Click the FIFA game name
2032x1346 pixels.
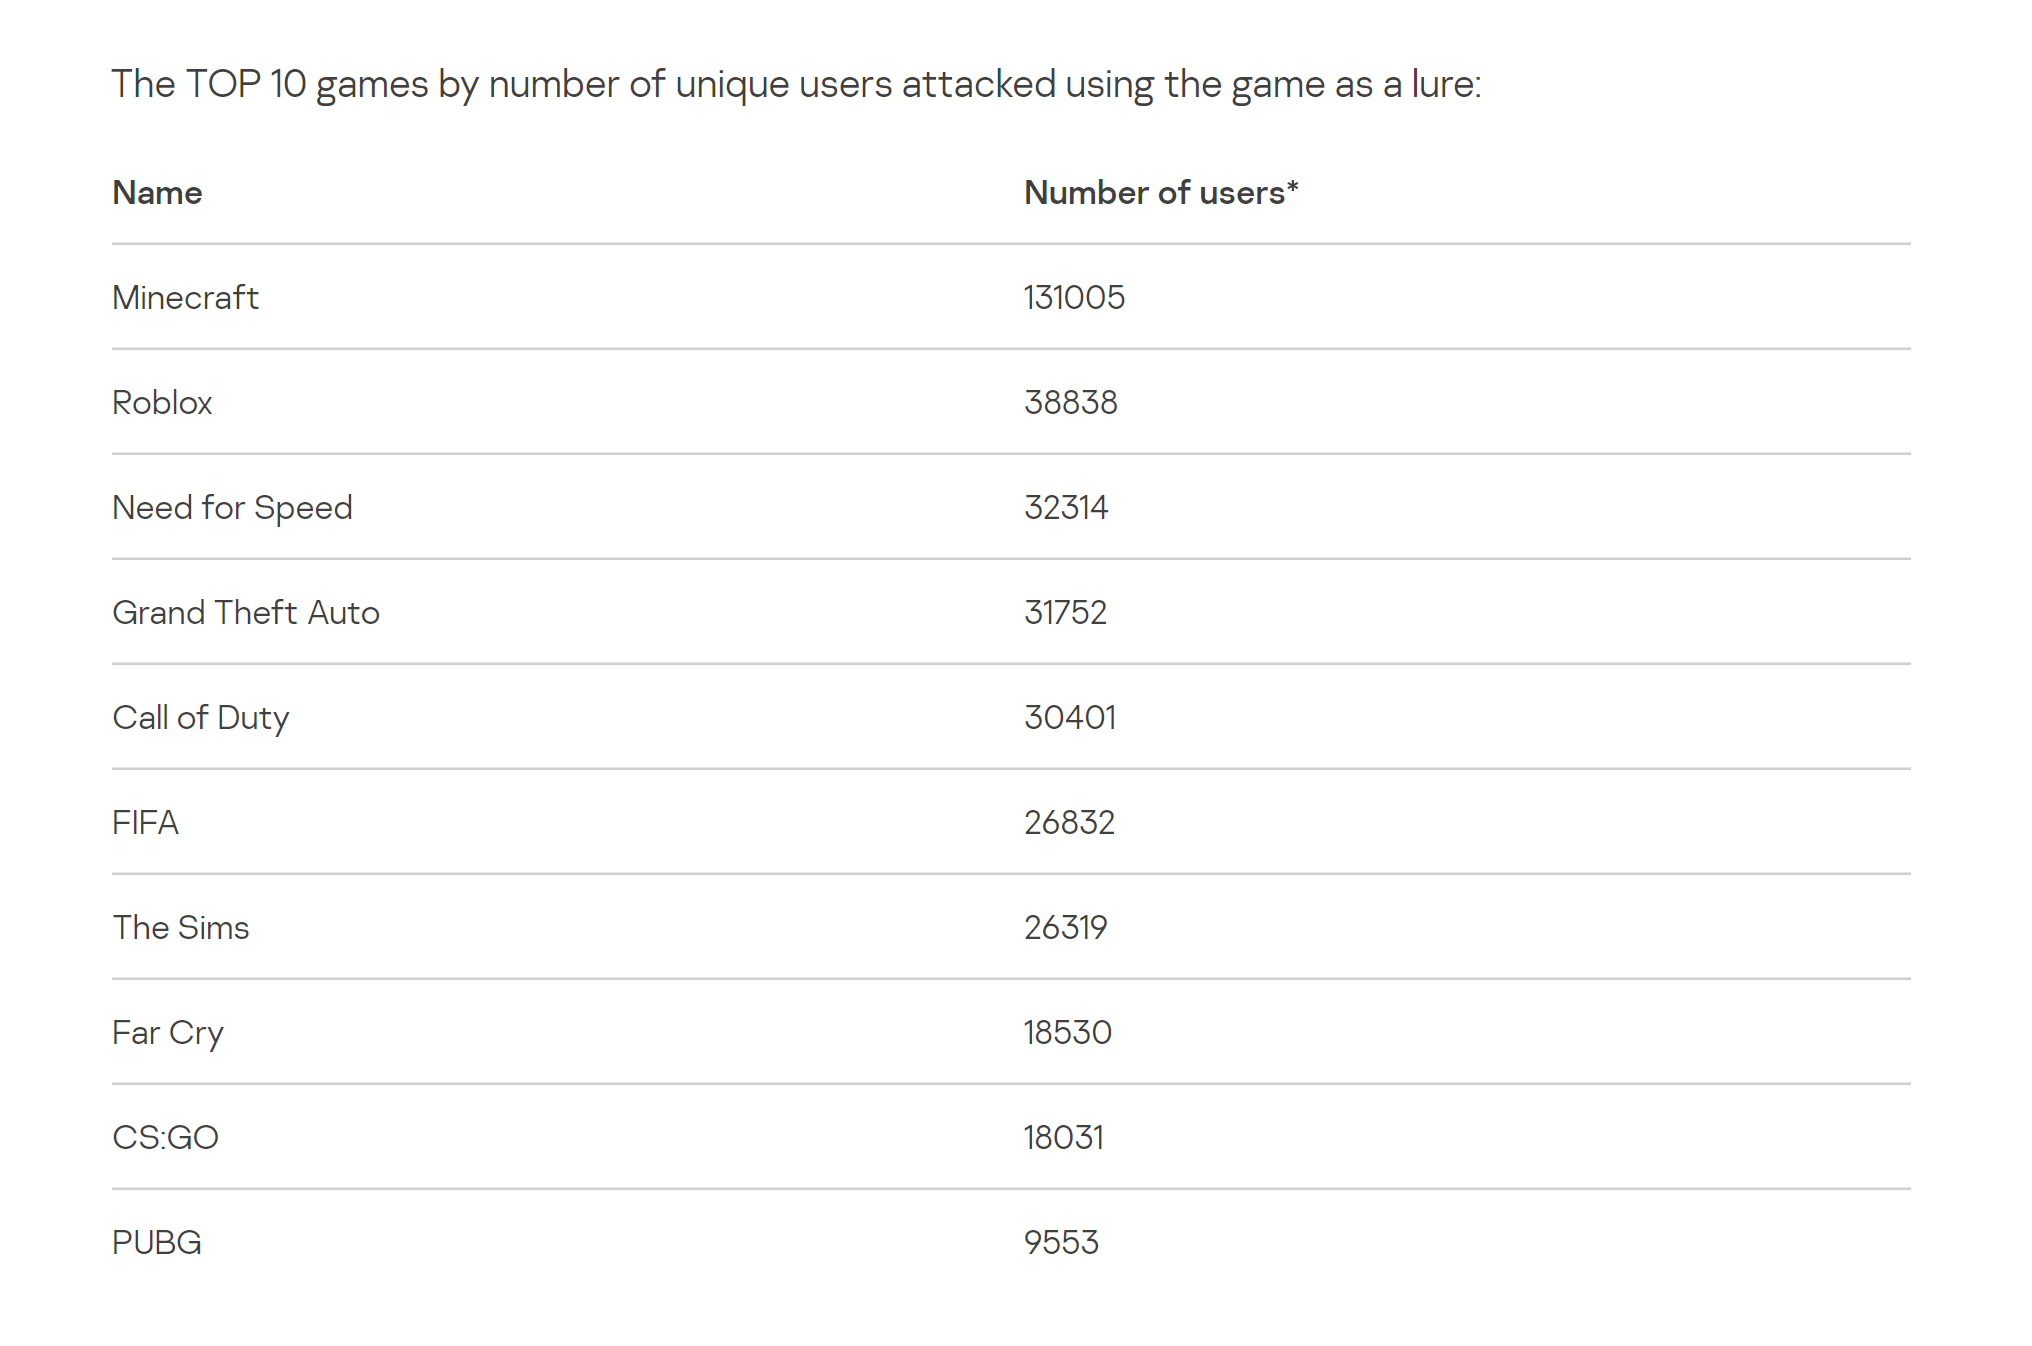pos(145,822)
